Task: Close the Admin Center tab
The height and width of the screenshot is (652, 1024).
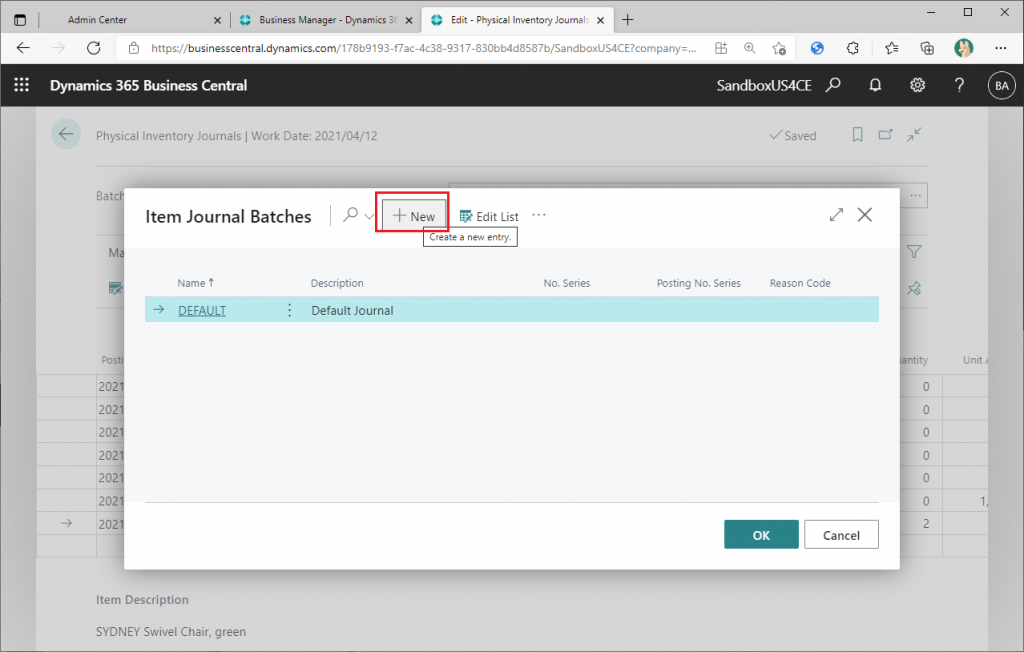Action: click(x=217, y=20)
